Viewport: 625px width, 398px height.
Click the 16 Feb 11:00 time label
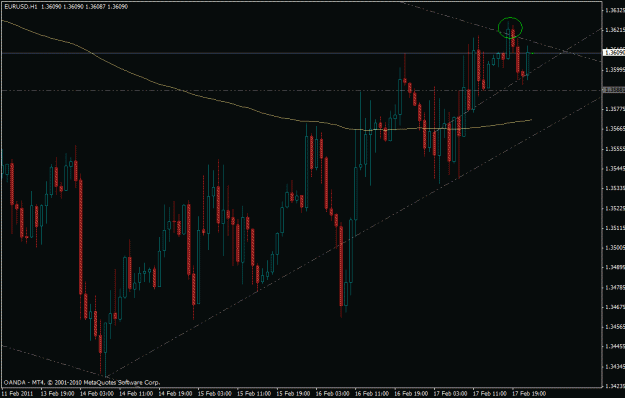coord(372,393)
